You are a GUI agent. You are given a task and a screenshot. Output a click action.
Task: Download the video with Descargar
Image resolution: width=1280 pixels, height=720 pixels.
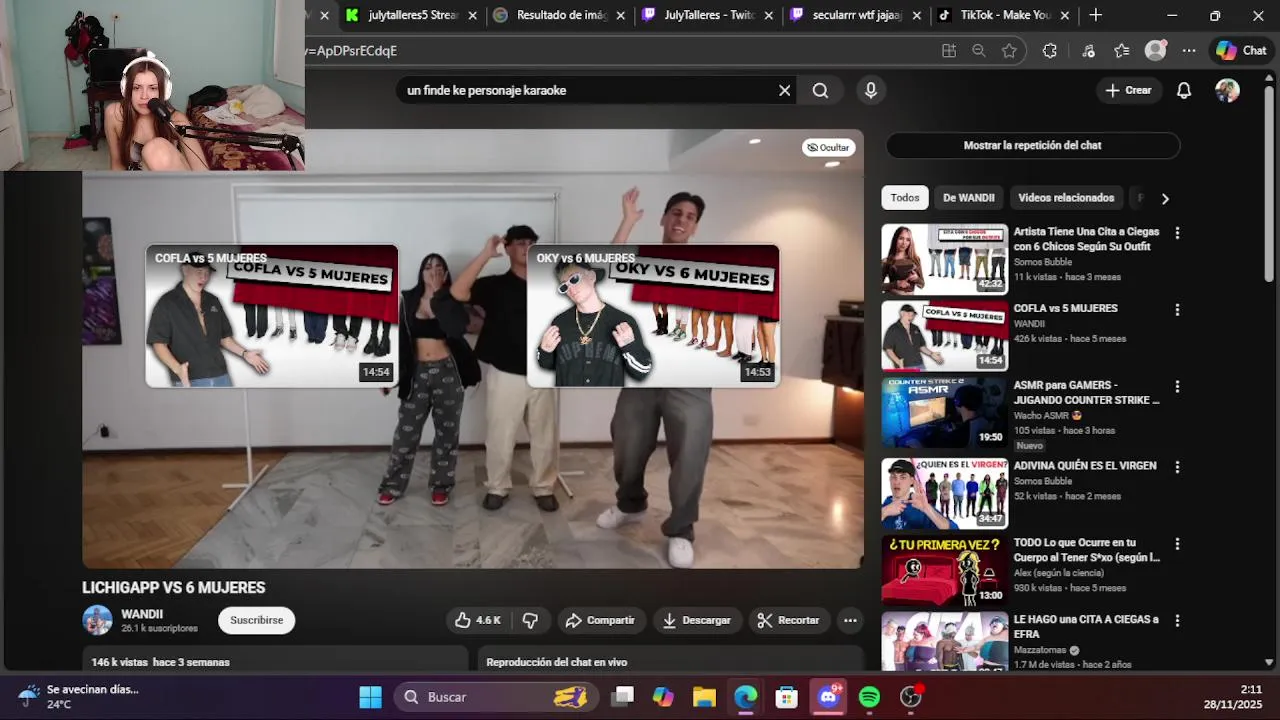tap(696, 620)
